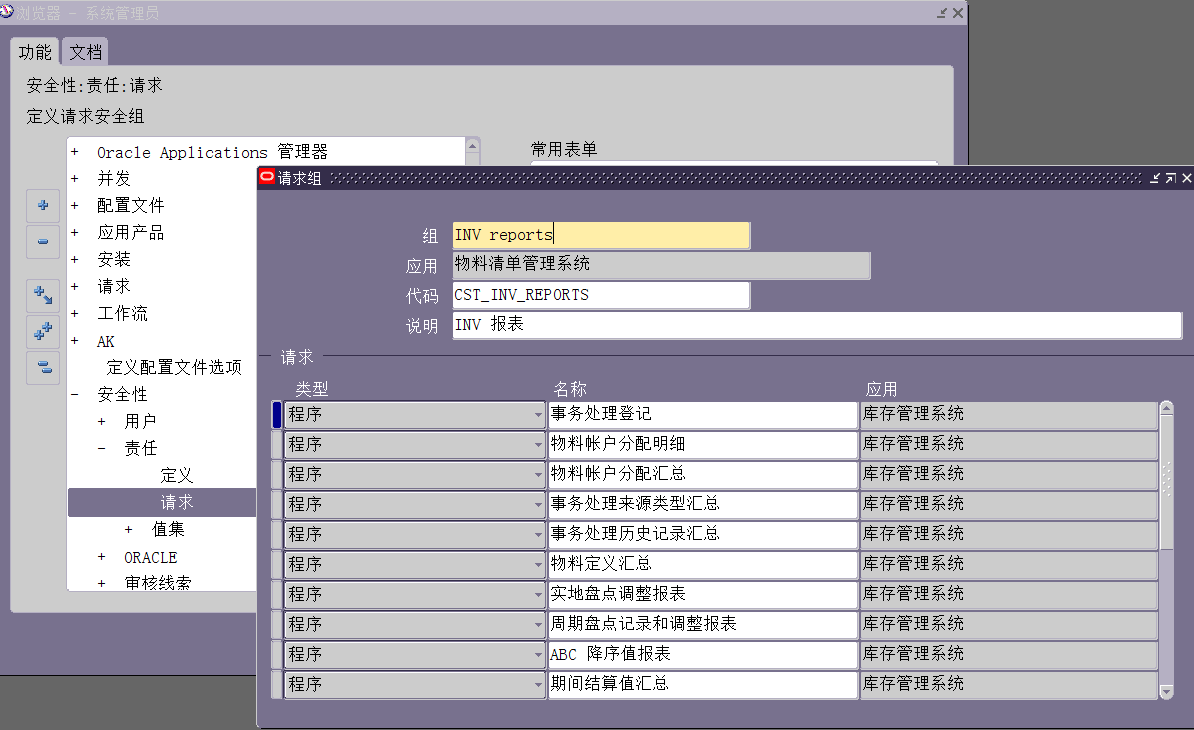The height and width of the screenshot is (730, 1194).
Task: Click the Expand Branch plus-with-arrow button
Action: (43, 295)
